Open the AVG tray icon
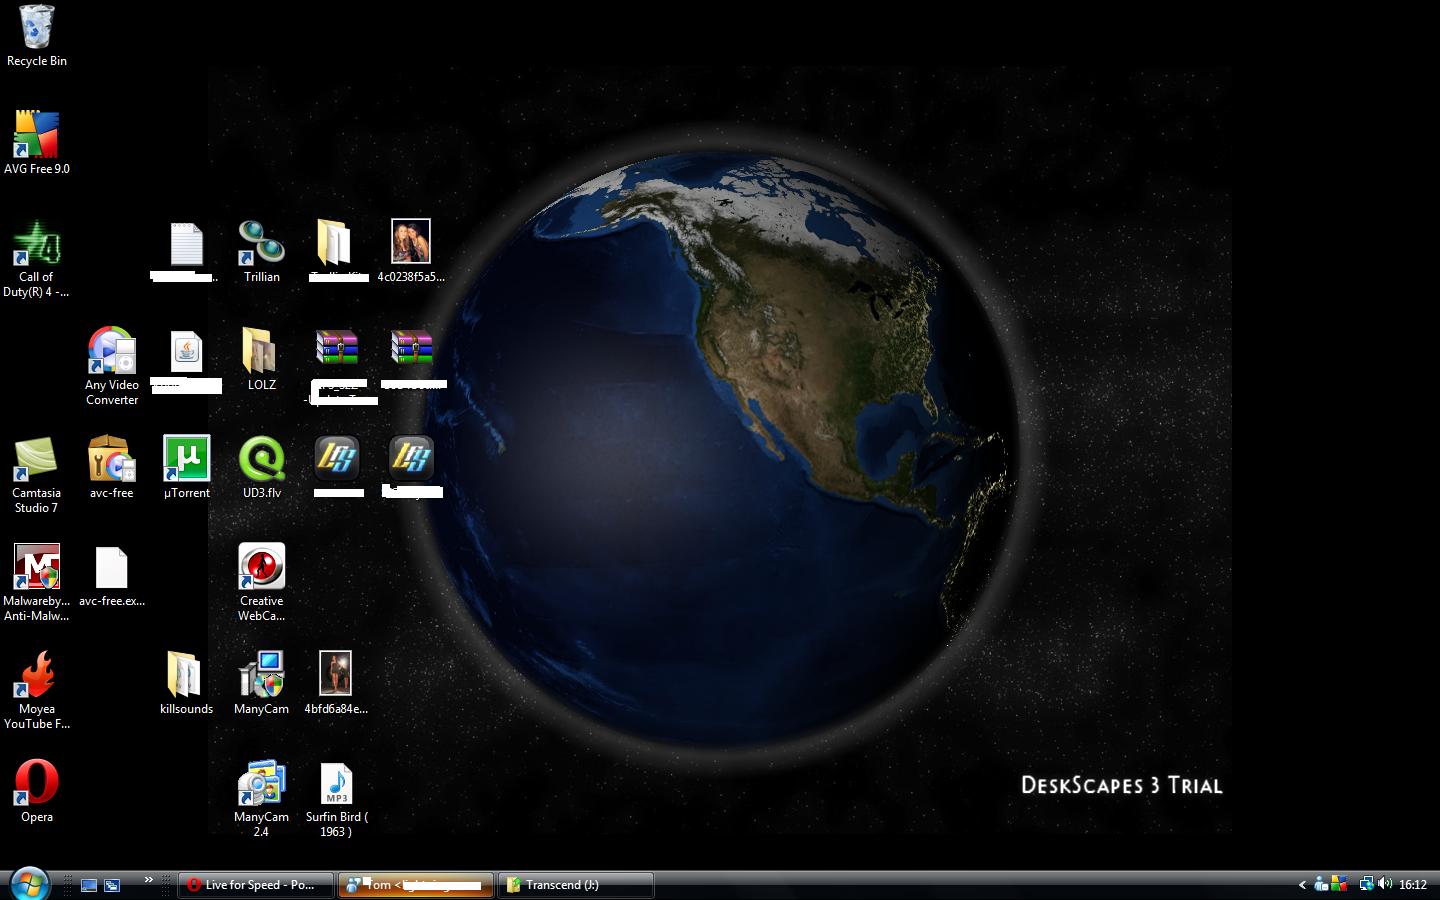Screen dimensions: 1440x900 (1339, 884)
